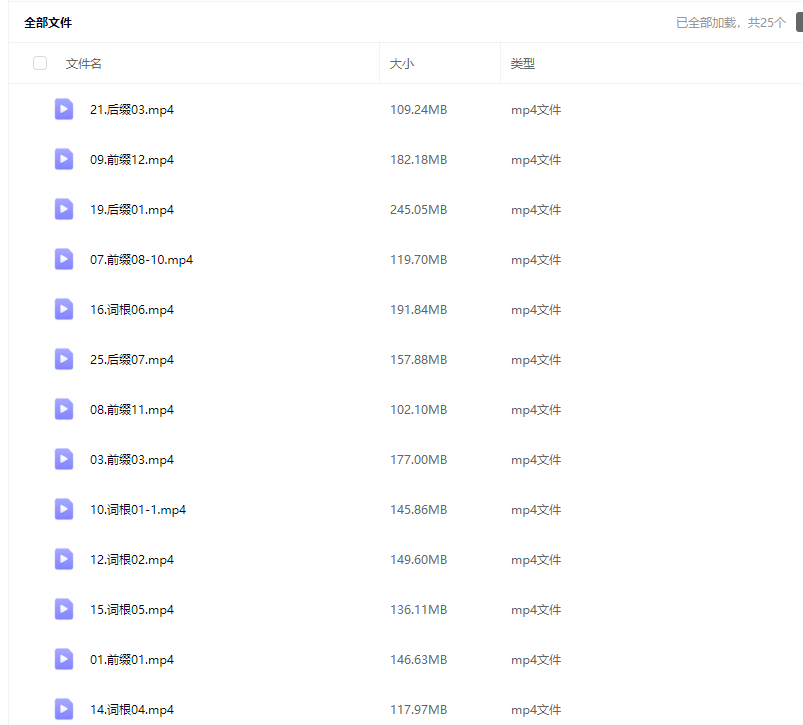Open file 01.前缀01.mp4
Viewport: 803px width, 725px height.
132,660
